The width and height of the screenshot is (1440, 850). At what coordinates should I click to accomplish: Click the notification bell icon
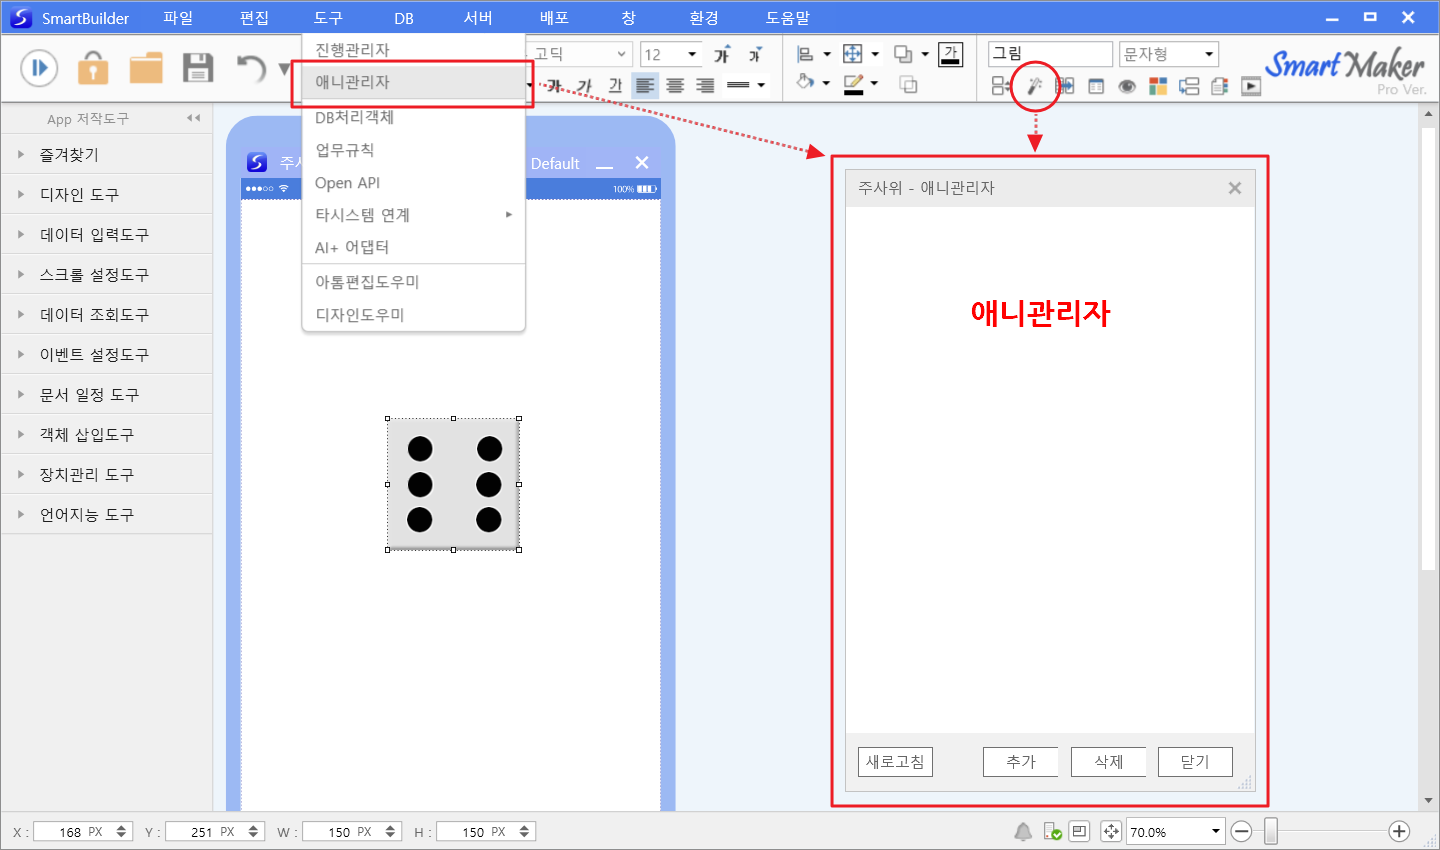(x=1023, y=831)
